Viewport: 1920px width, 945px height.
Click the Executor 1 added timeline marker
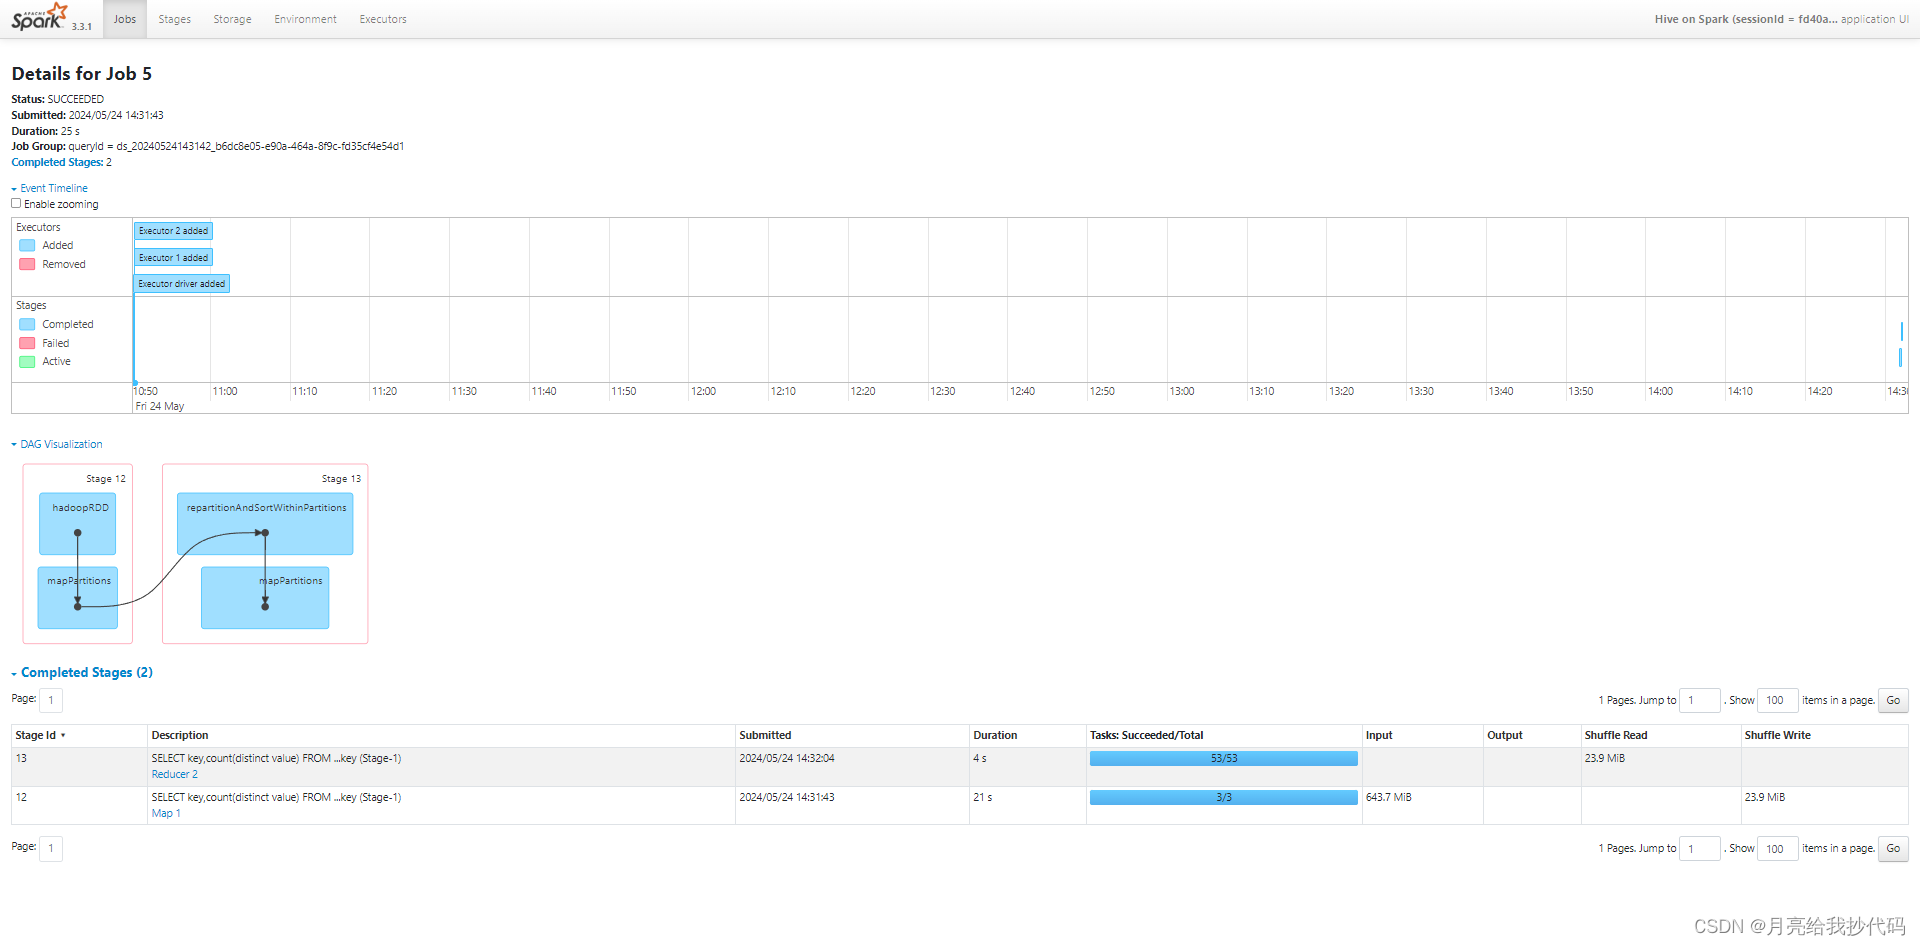[x=174, y=258]
